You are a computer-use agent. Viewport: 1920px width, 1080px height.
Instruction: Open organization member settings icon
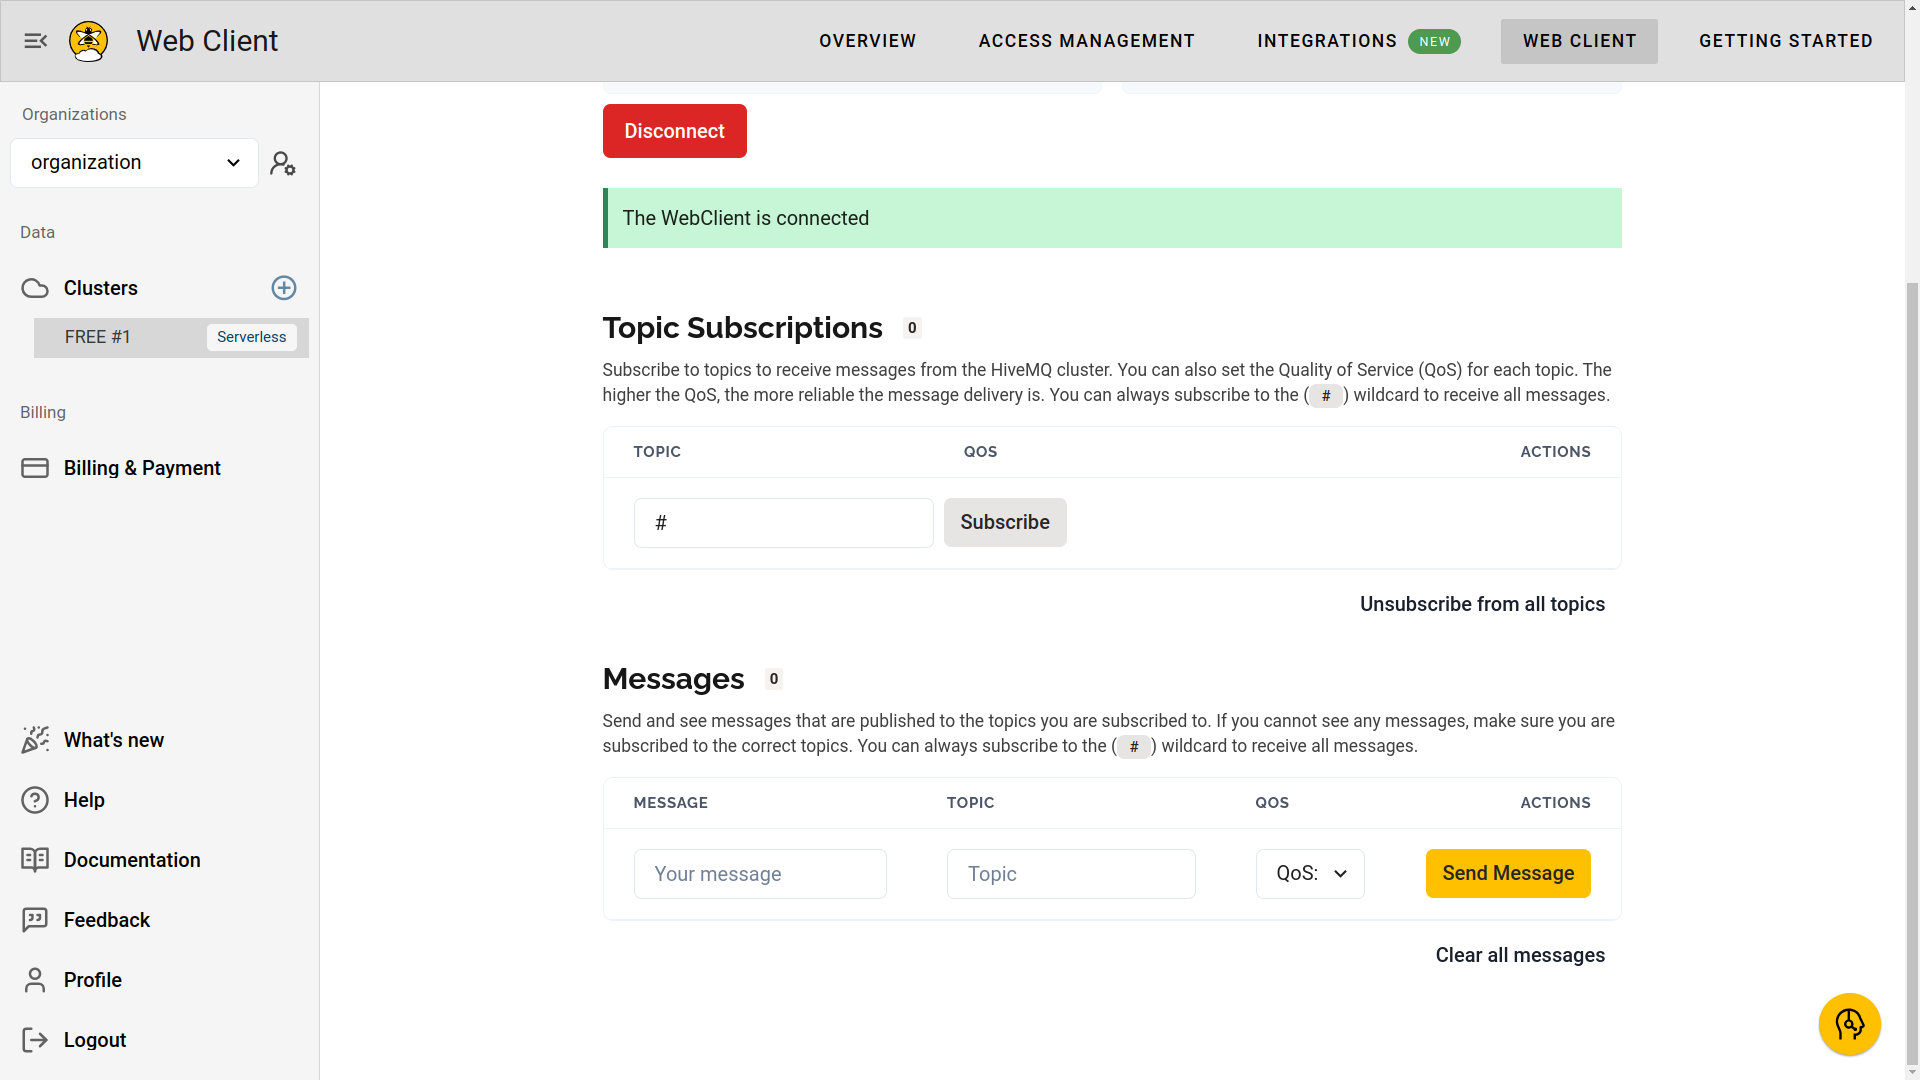click(283, 163)
